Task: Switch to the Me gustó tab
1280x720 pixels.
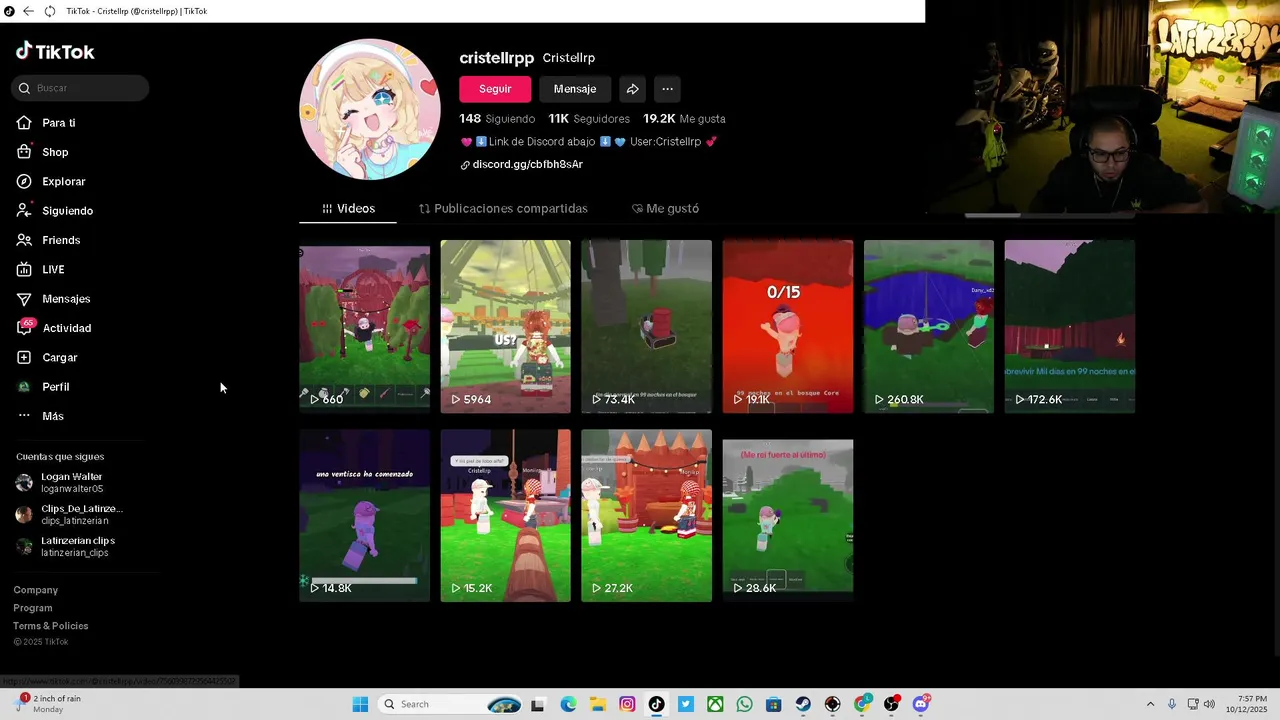Action: click(665, 209)
